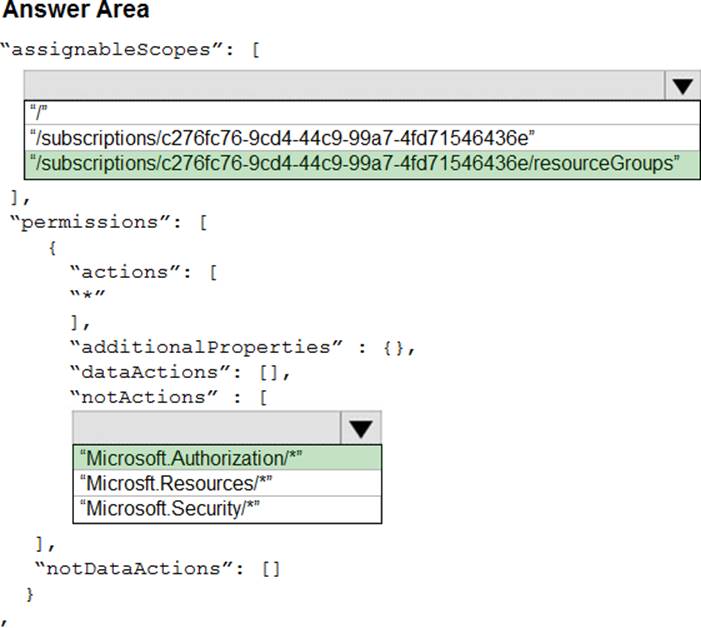Choose the subscription scope ending in 436e"
The height and width of the screenshot is (628, 701).
click(x=284, y=138)
